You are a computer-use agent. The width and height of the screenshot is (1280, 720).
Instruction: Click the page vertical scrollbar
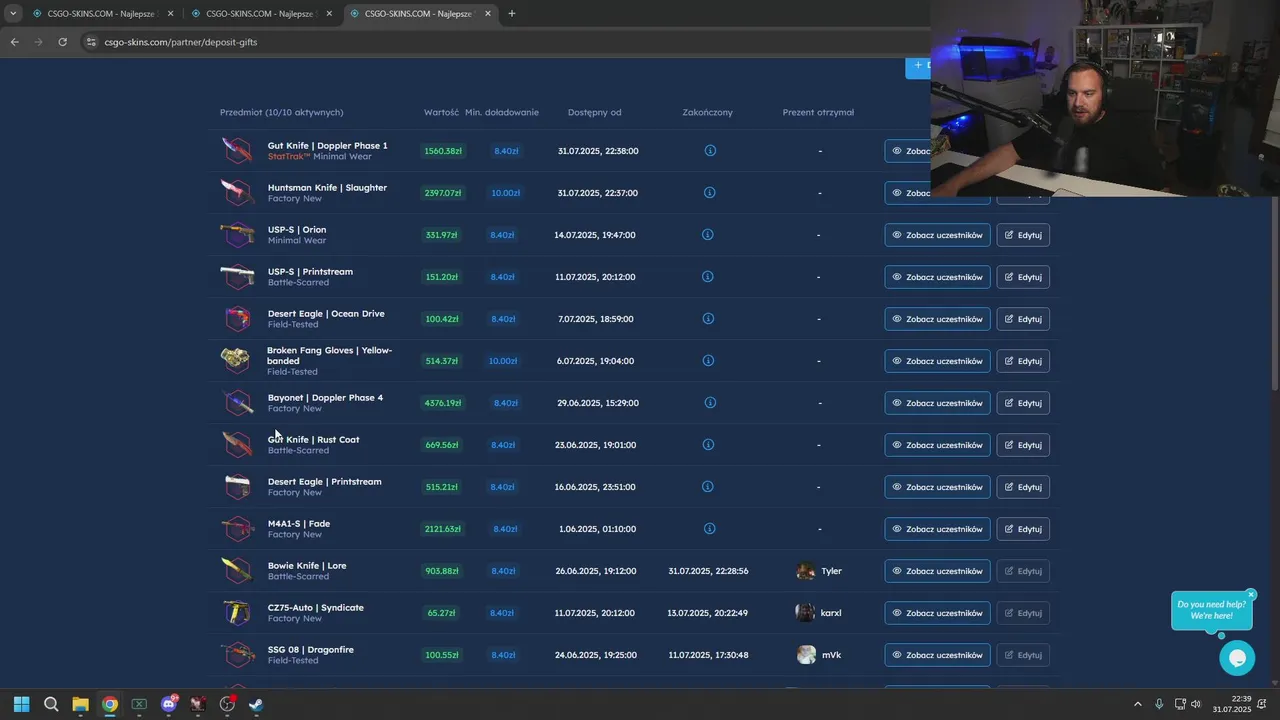point(1275,295)
